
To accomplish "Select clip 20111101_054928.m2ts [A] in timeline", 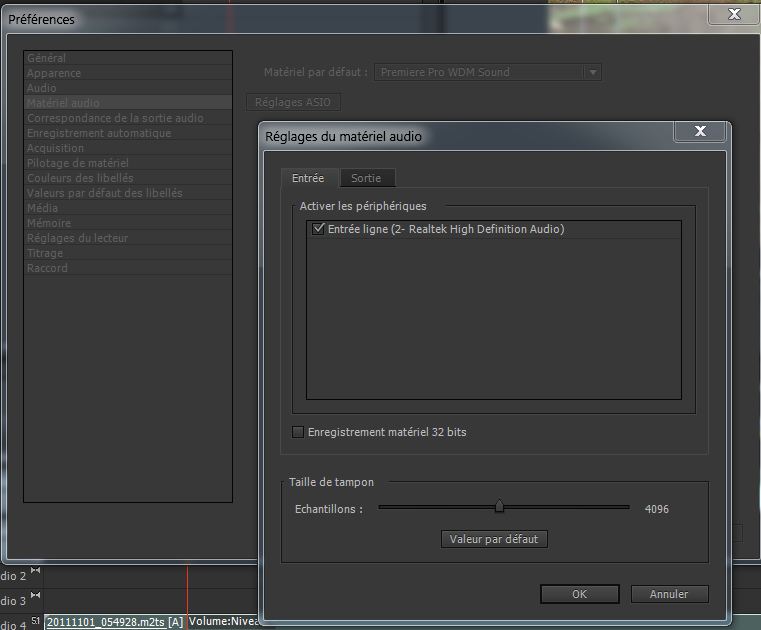I will point(115,622).
